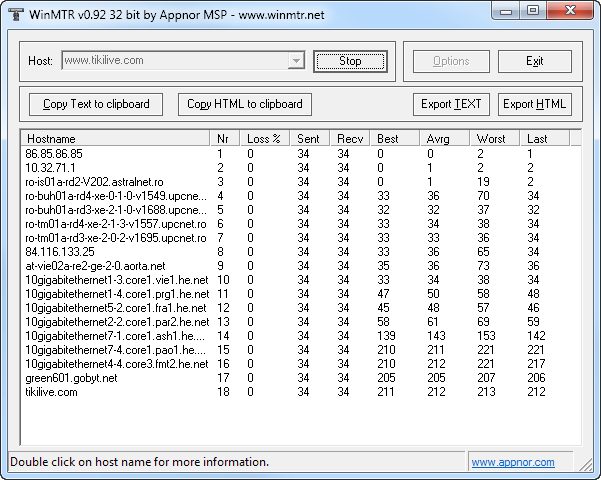Click Worst value 213 for tikilive.com
Image resolution: width=601 pixels, height=480 pixels.
(x=486, y=391)
